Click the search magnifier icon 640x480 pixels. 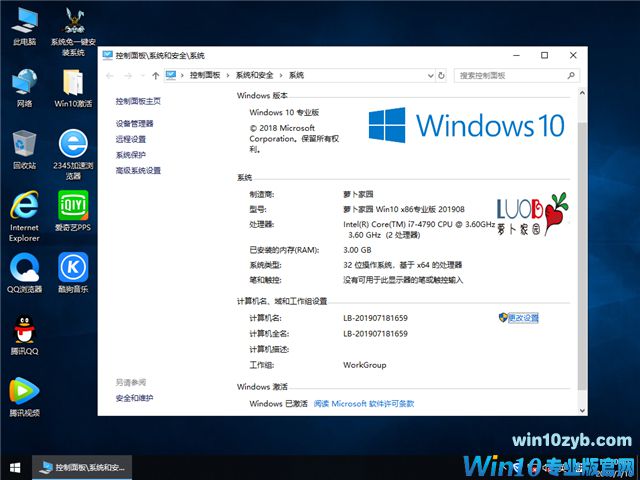[x=571, y=75]
